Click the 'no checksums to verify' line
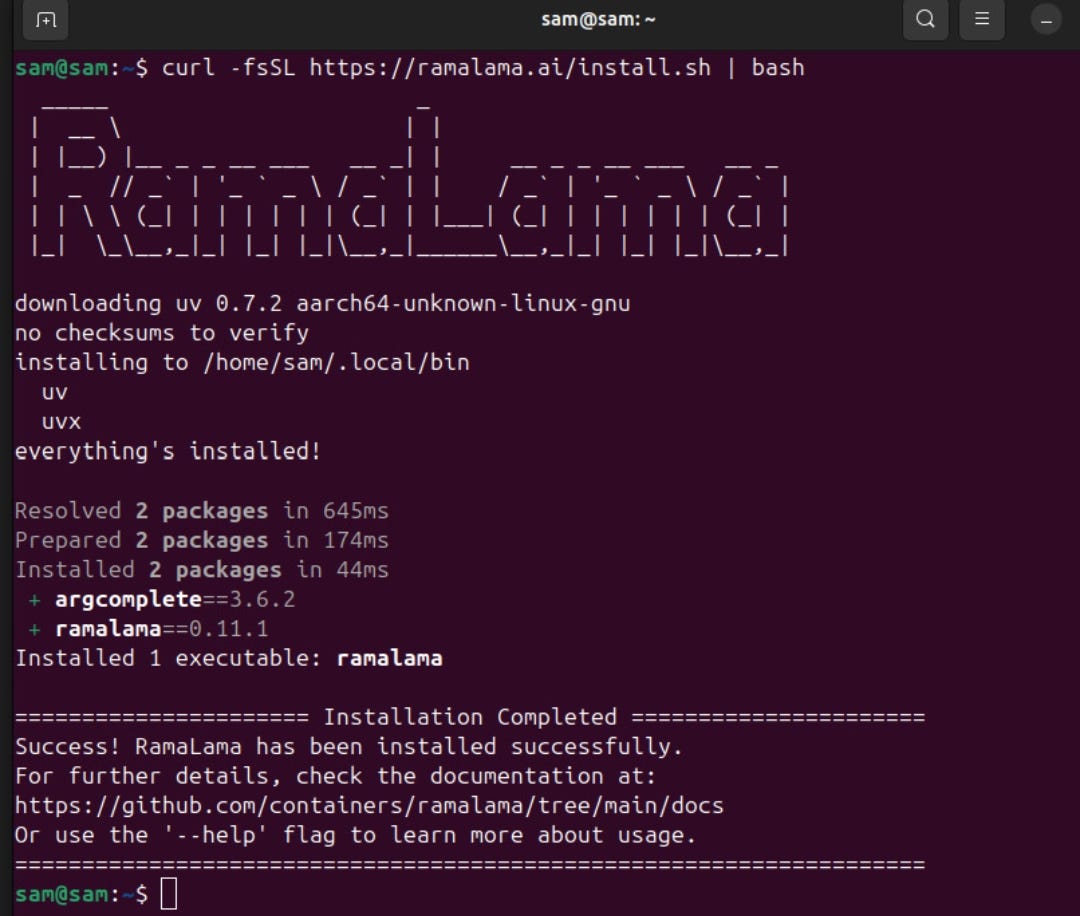 point(162,333)
